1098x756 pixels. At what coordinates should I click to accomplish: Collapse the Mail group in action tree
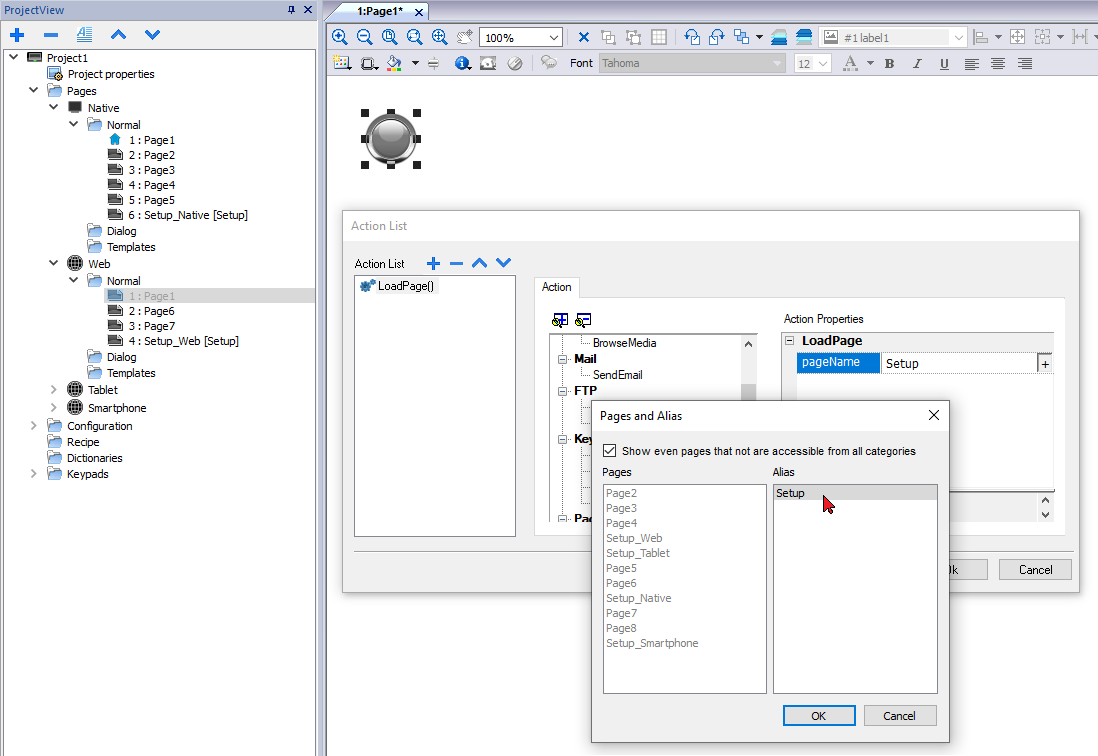(562, 359)
